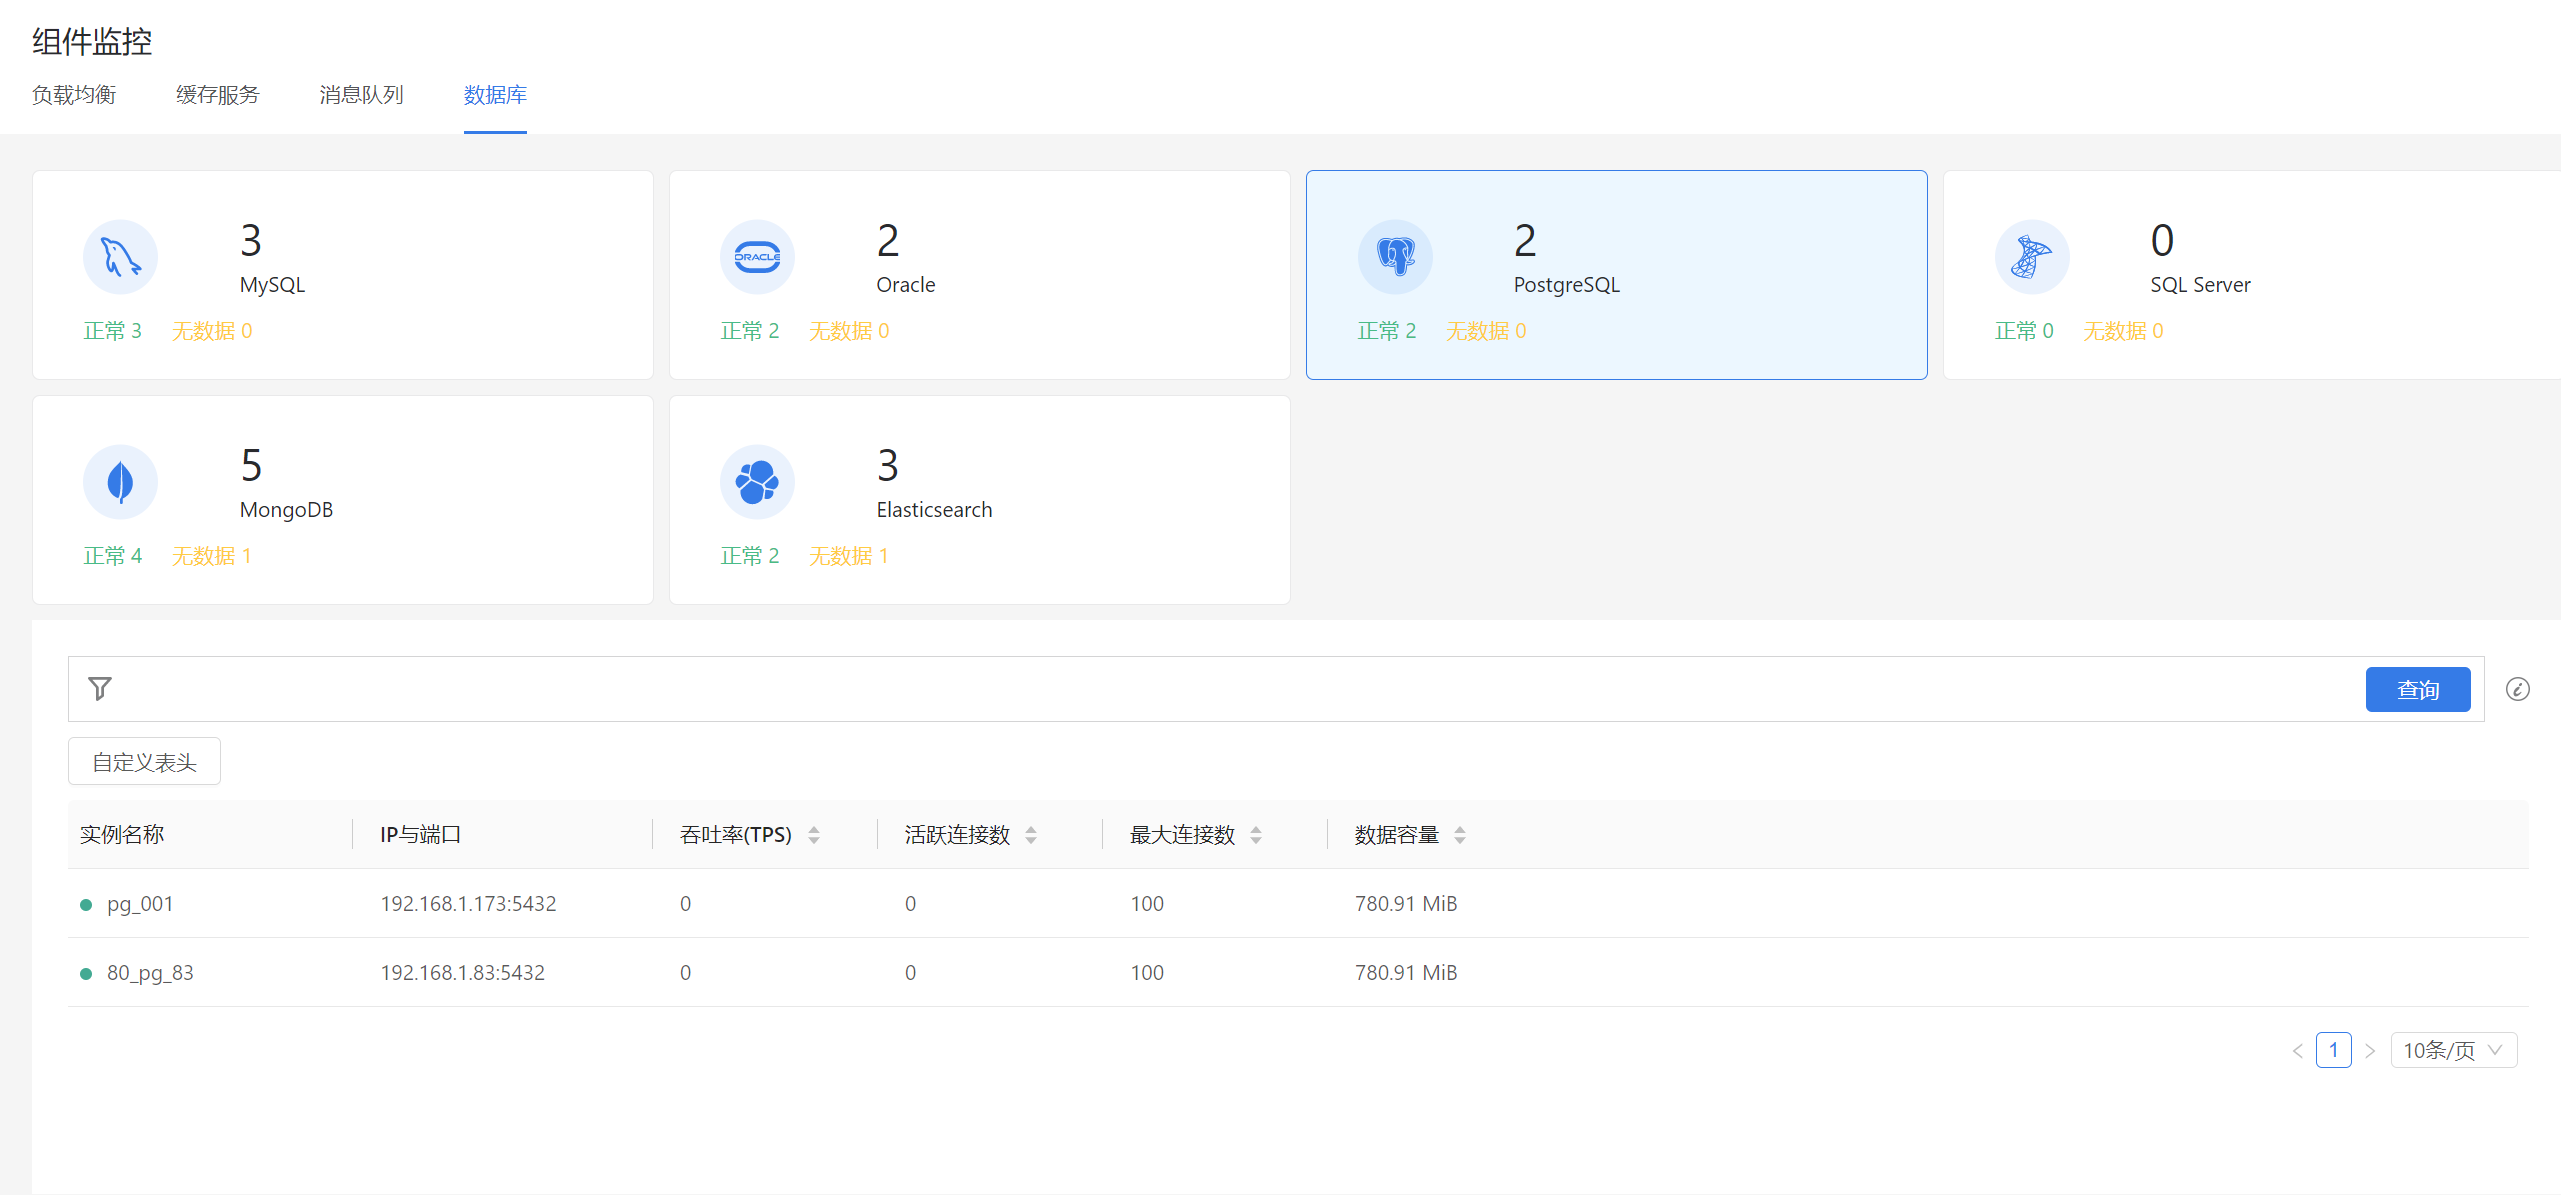Click 80_pg_83 green status dot
This screenshot has width=2561, height=1195.
click(x=86, y=974)
